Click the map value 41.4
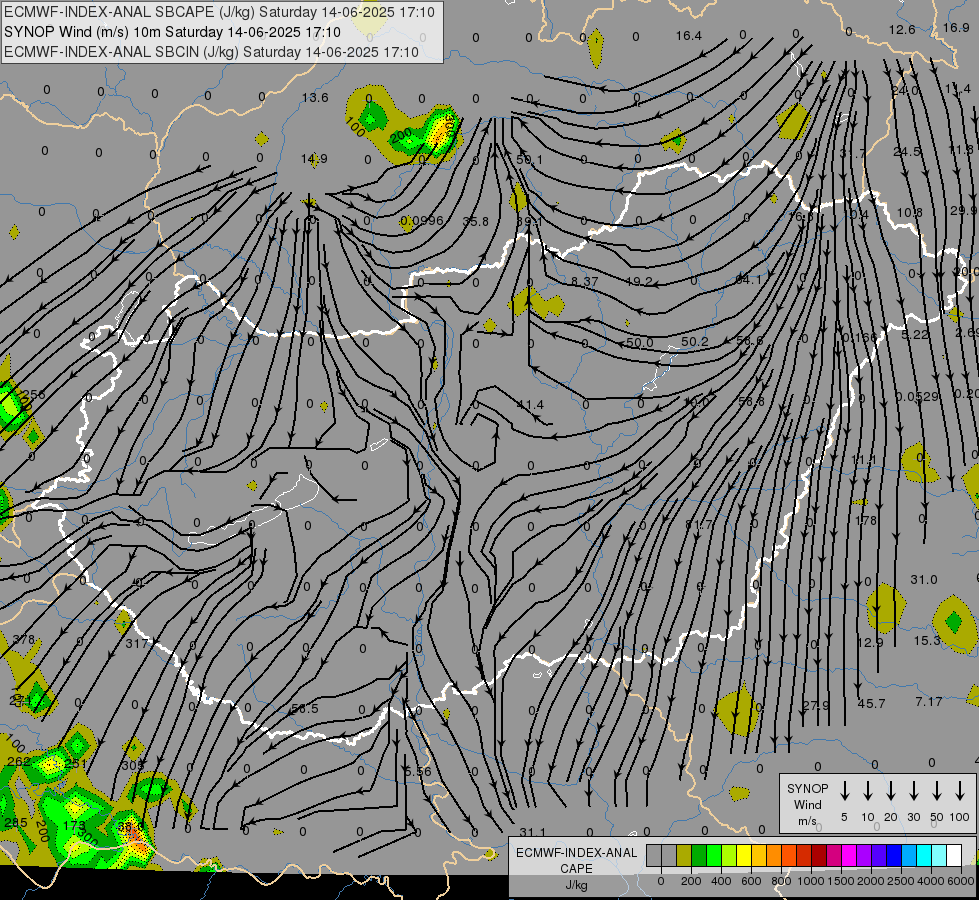Image resolution: width=979 pixels, height=900 pixels. [531, 405]
